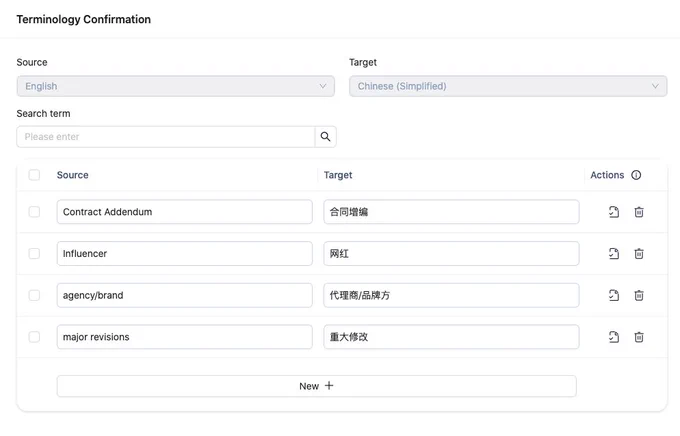The image size is (680, 436).
Task: Click the Target column header
Action: coord(338,175)
